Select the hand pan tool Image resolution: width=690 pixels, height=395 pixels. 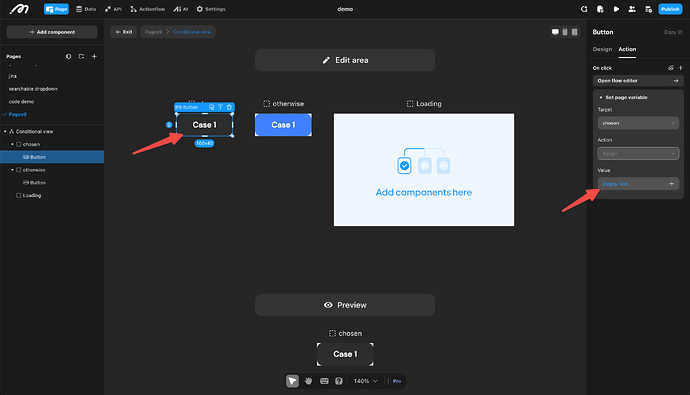[x=308, y=381]
